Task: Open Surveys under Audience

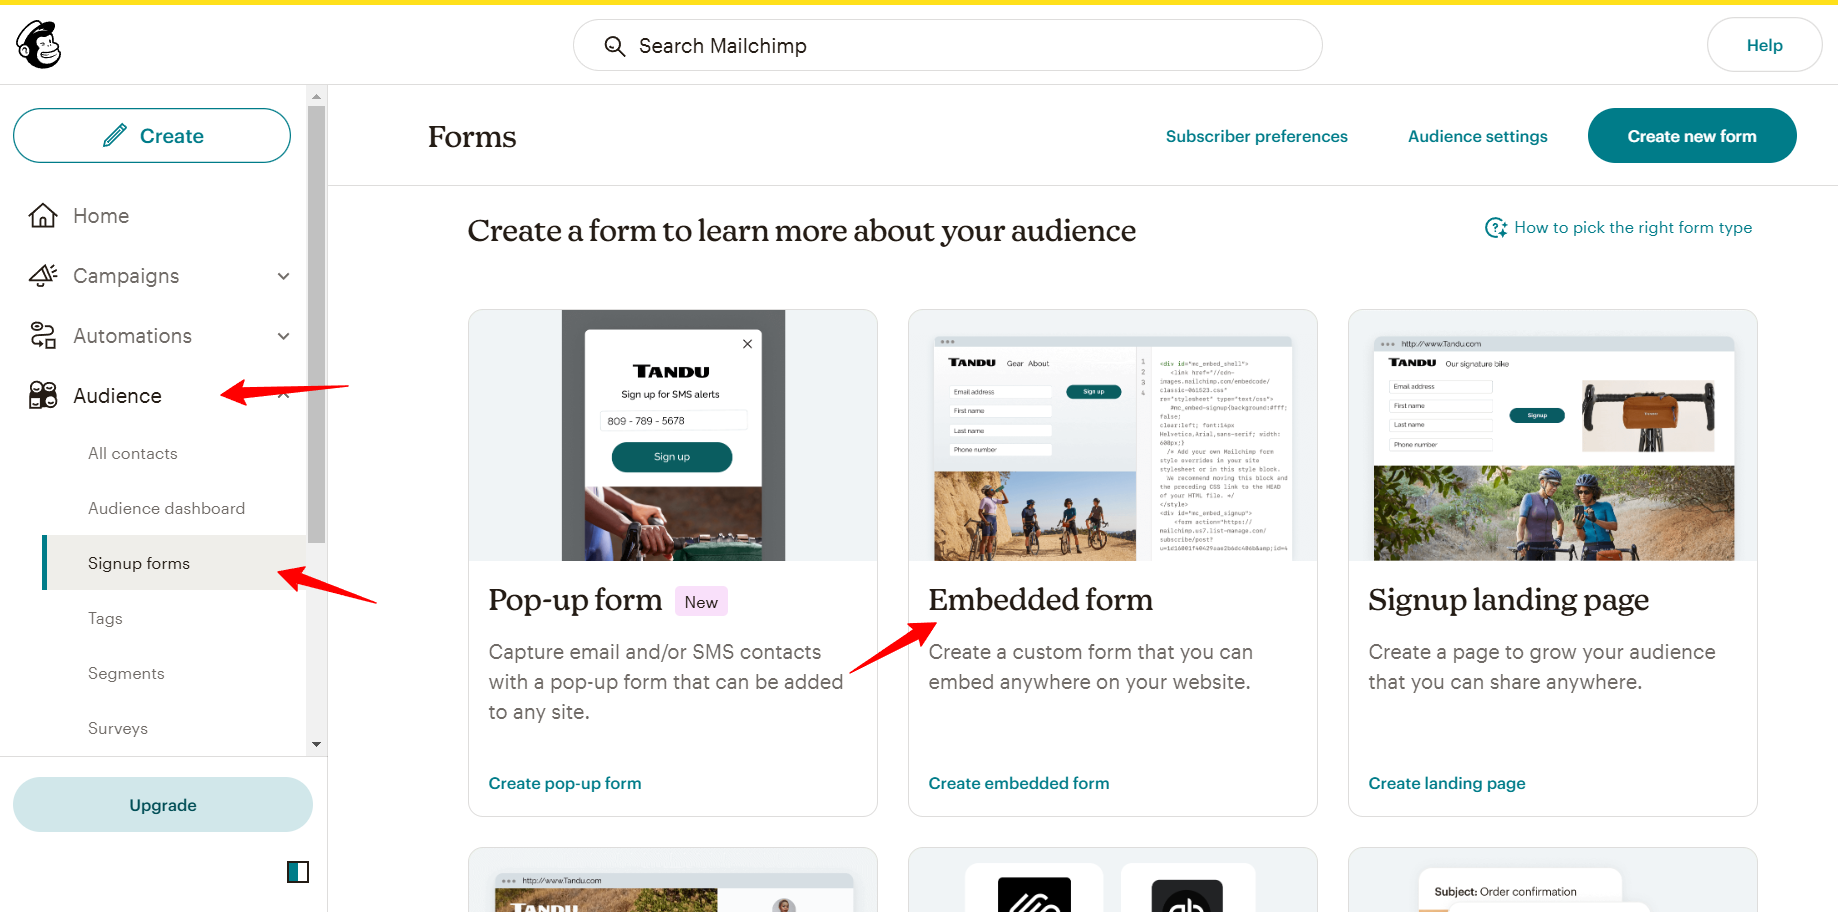Action: 118,729
